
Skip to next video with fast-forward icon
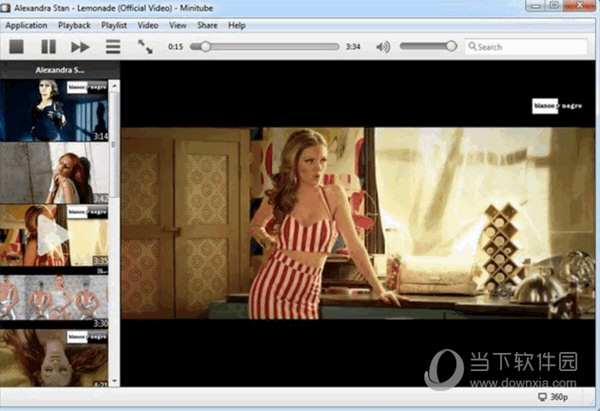pyautogui.click(x=80, y=47)
